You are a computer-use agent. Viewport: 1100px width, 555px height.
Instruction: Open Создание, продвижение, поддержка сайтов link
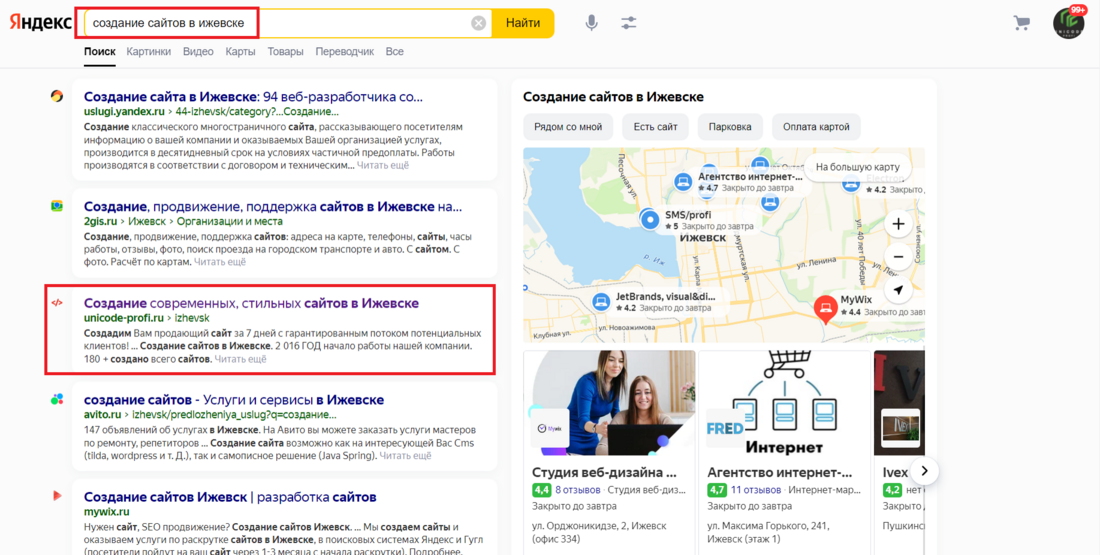(x=273, y=207)
